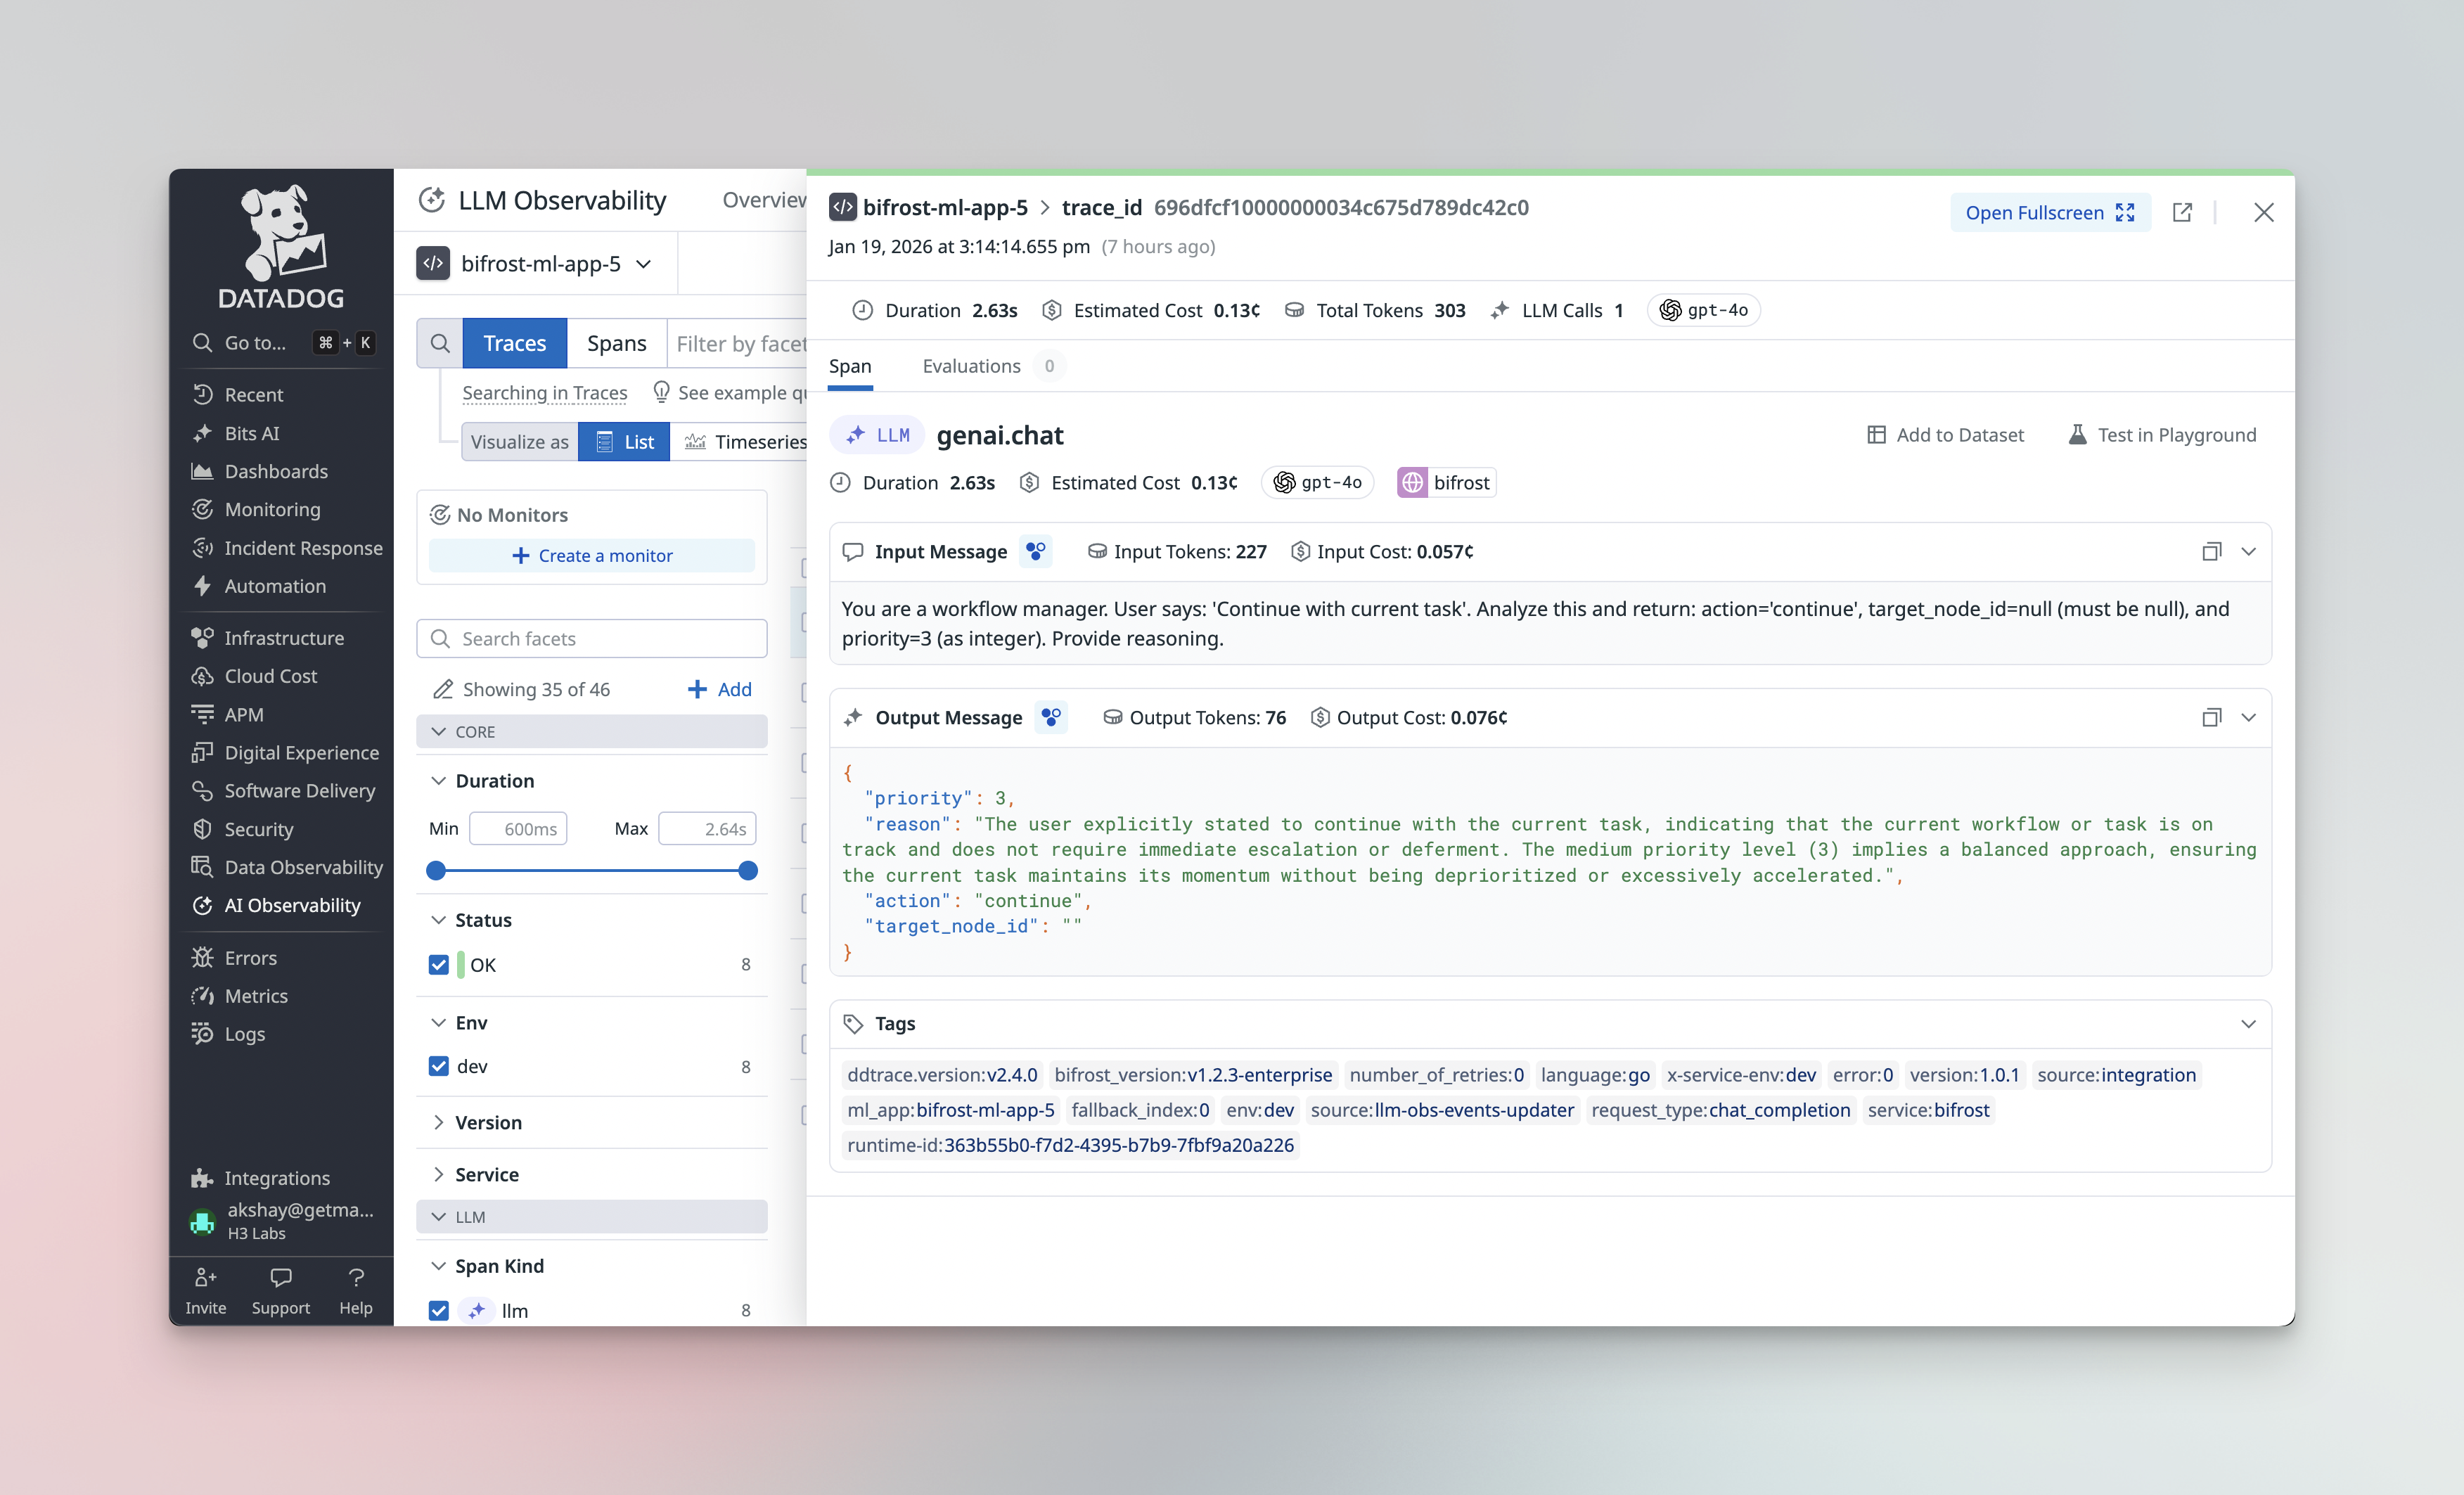This screenshot has width=2464, height=1495.
Task: Click the Search facets field
Action: pos(591,638)
